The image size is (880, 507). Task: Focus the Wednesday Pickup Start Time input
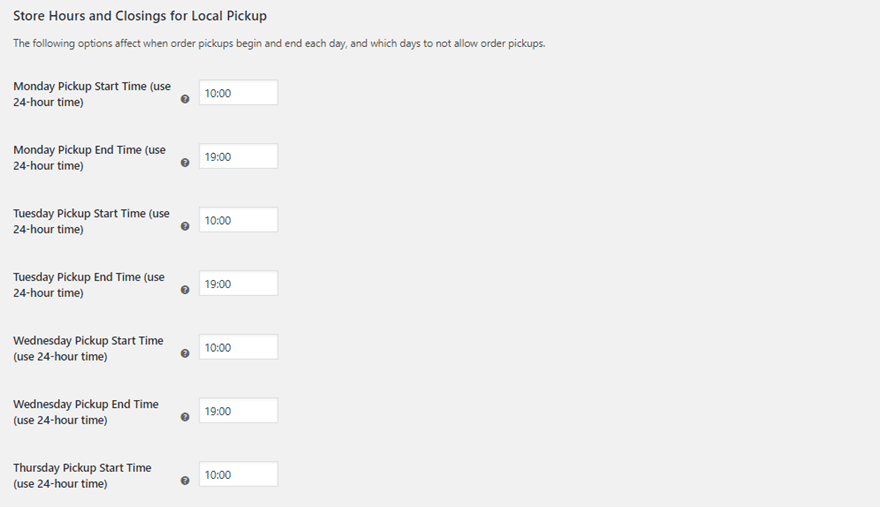(238, 347)
